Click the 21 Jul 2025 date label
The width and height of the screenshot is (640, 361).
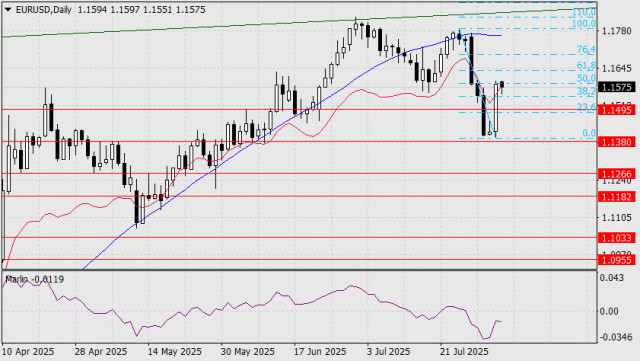click(x=464, y=352)
